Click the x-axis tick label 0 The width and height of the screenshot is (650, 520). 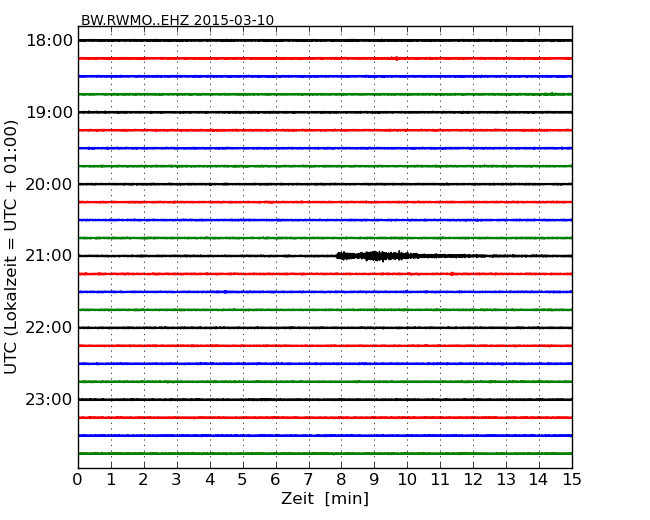coord(78,480)
